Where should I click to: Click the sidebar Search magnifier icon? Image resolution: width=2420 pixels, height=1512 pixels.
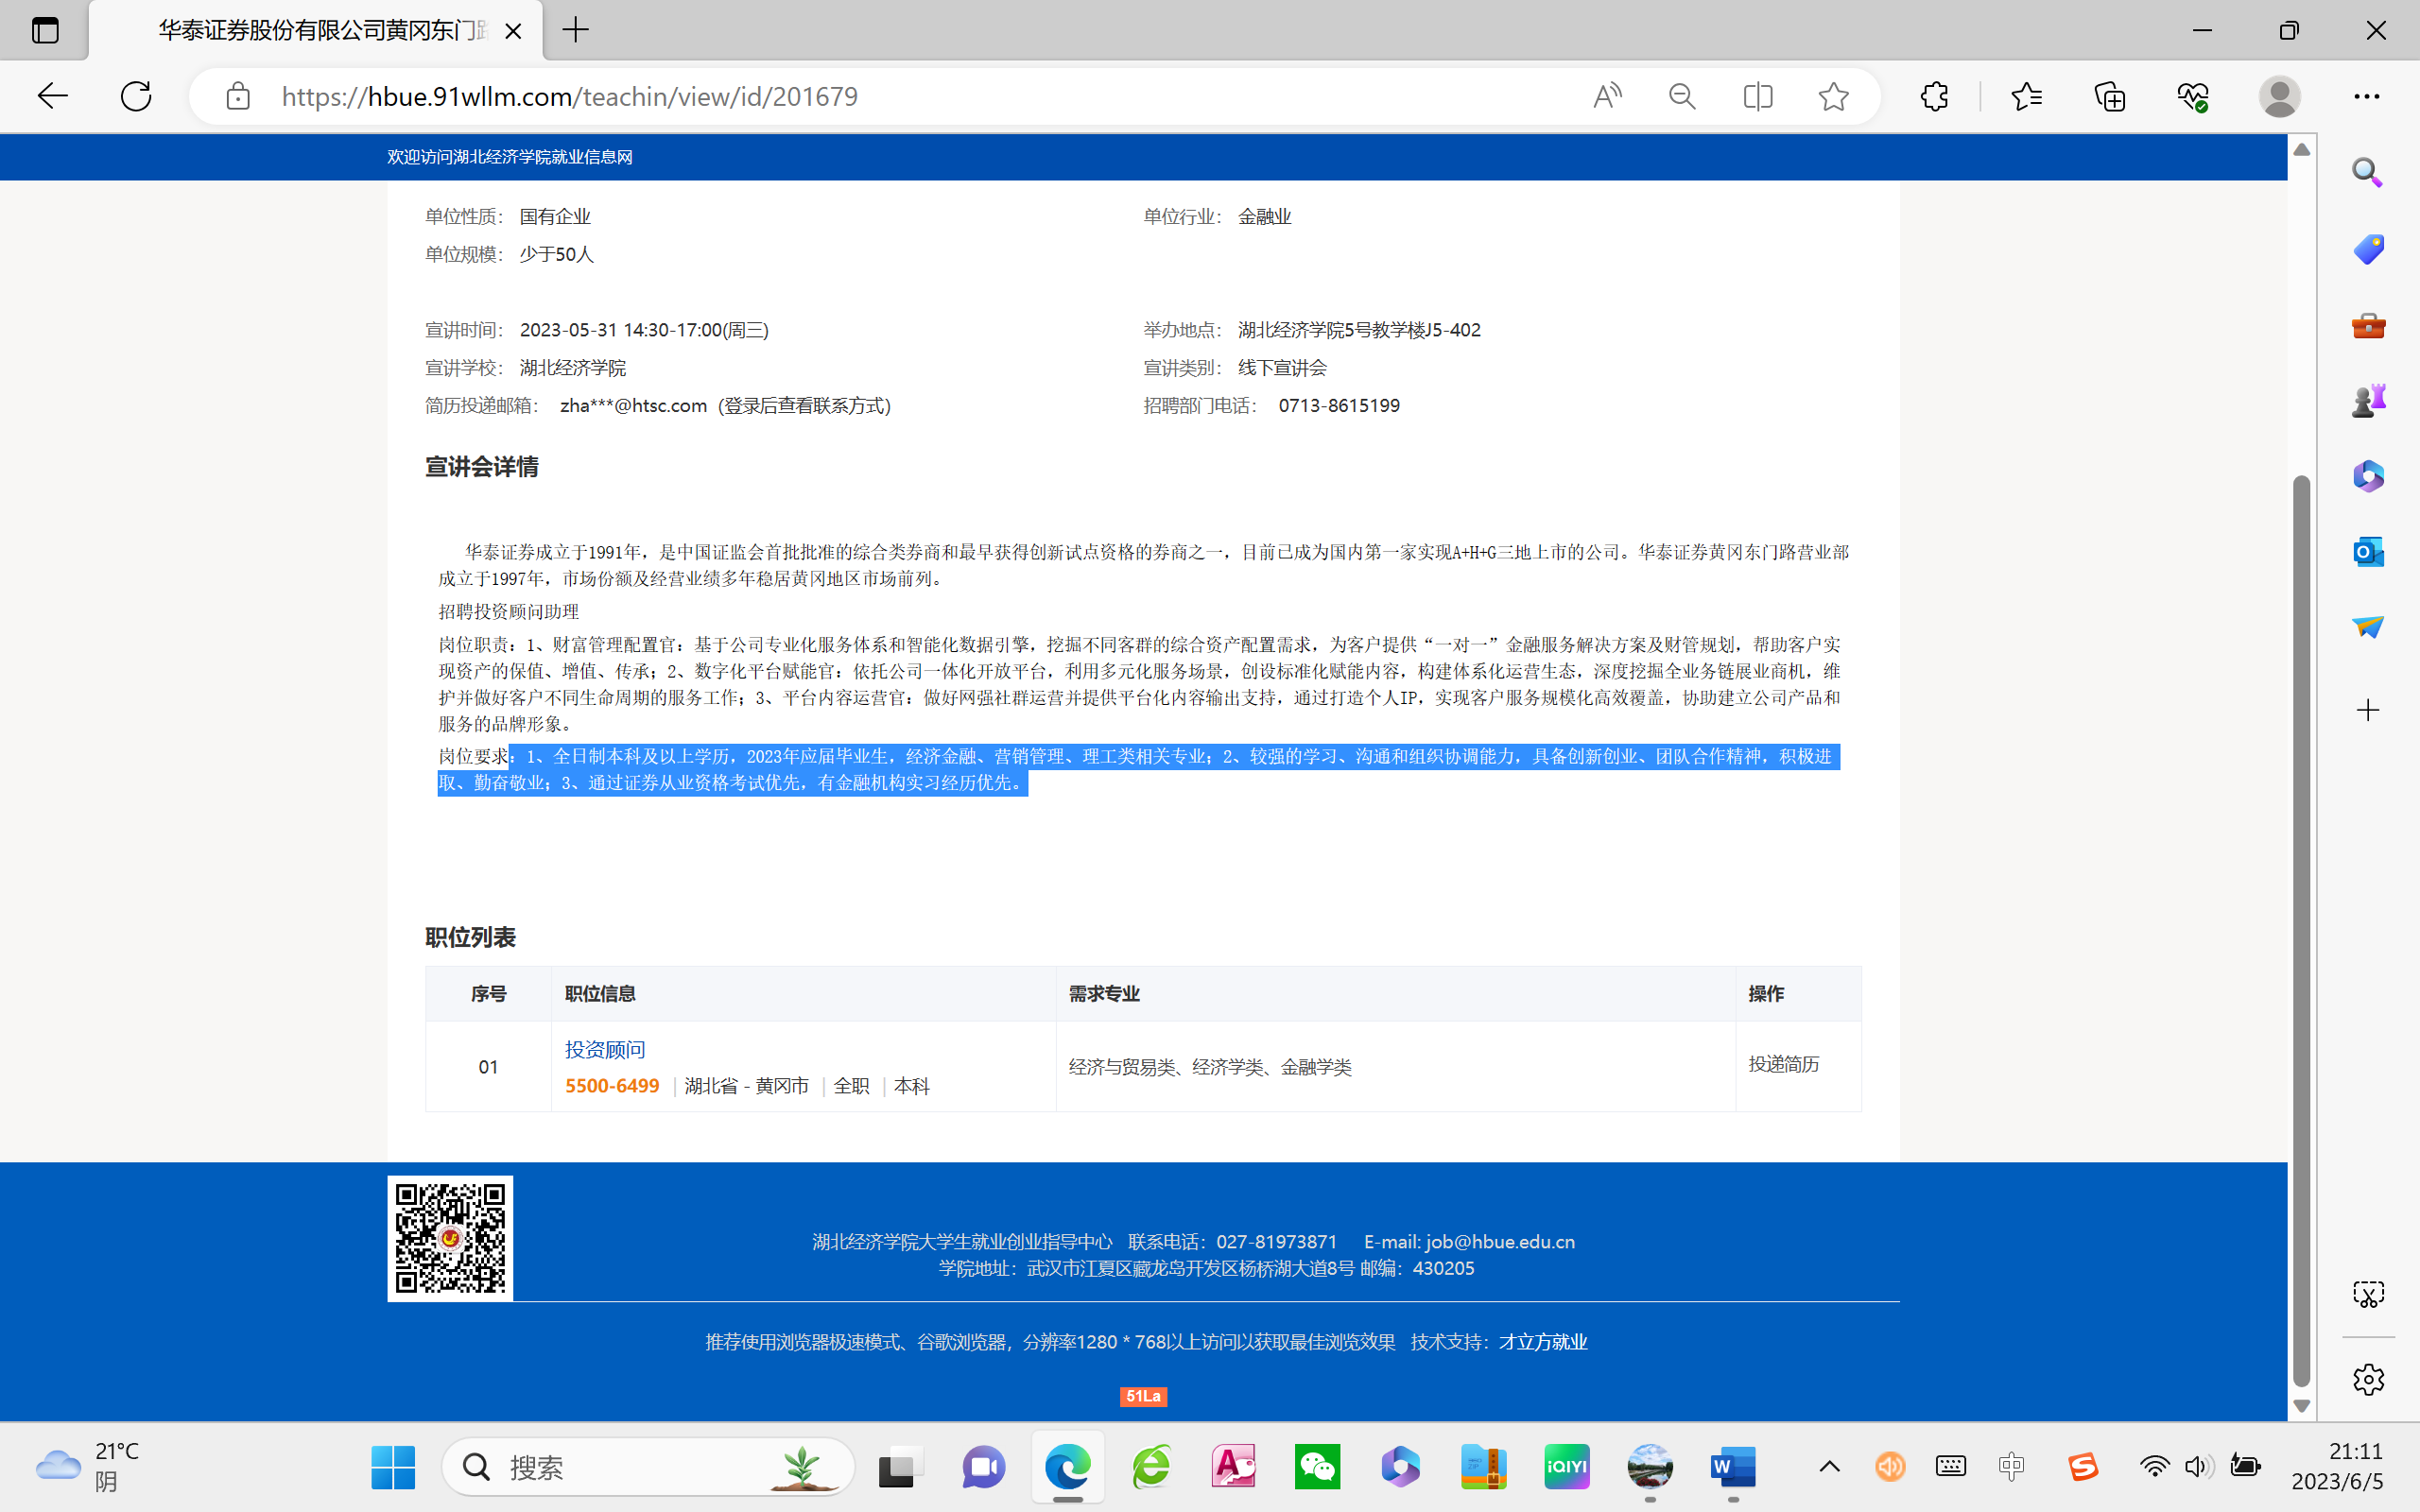(2367, 173)
